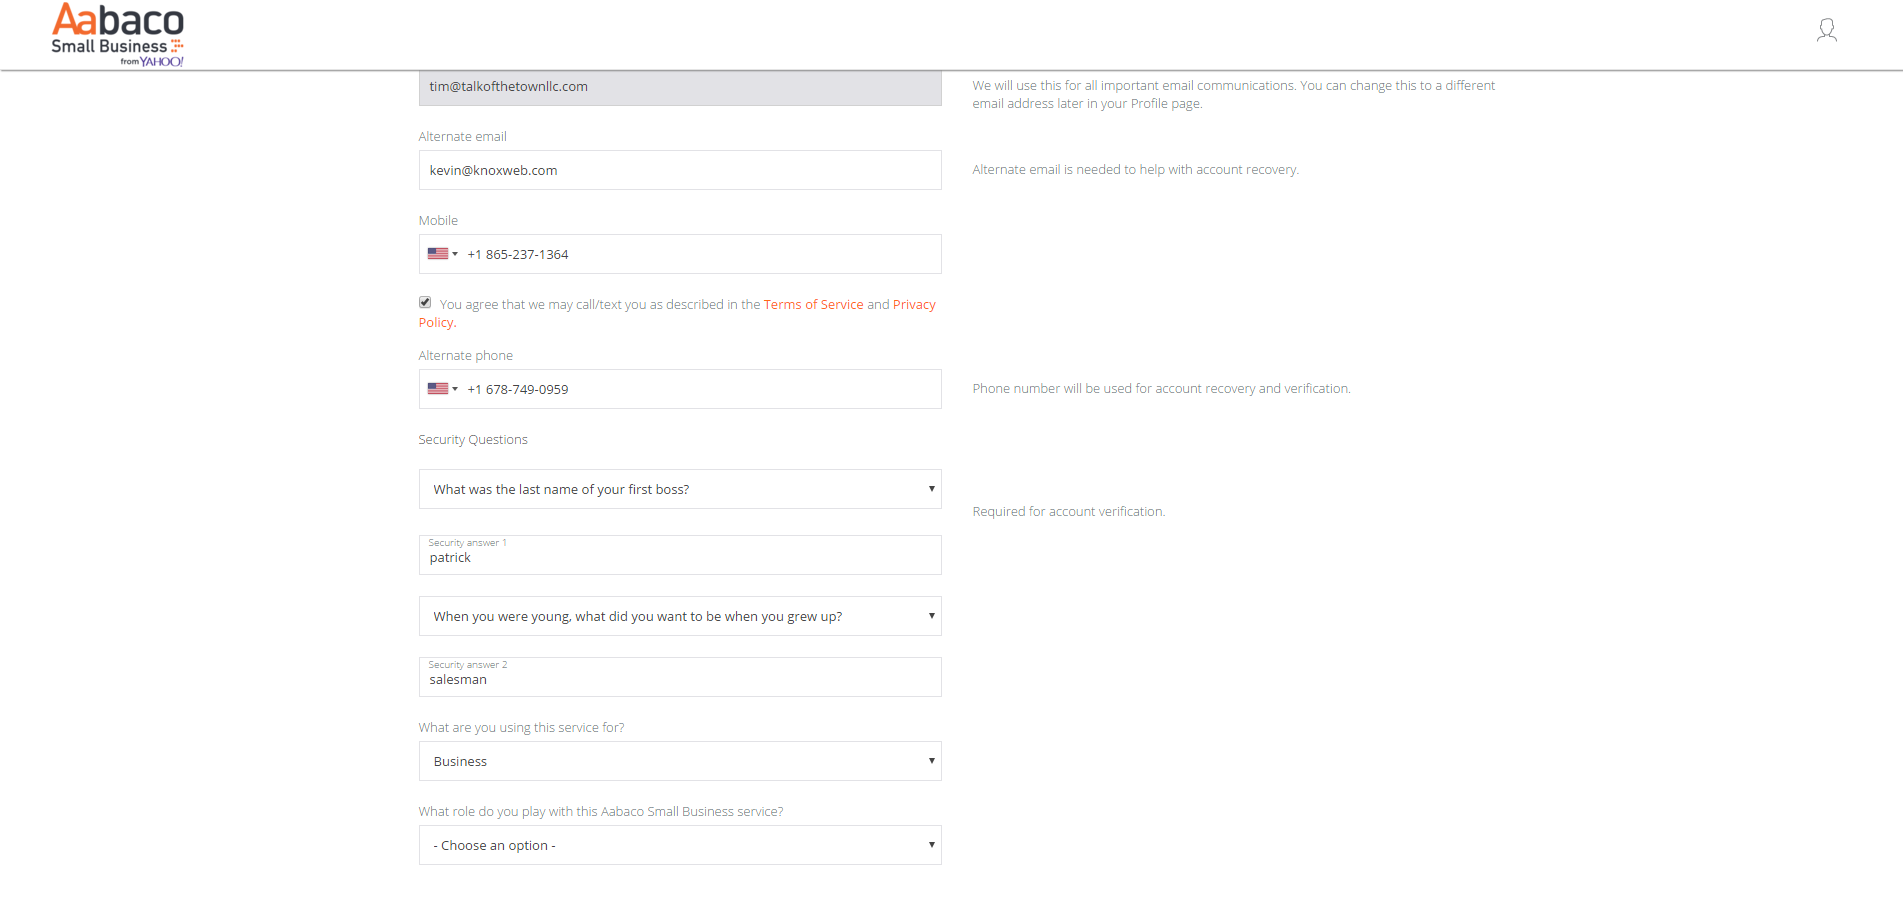Click the arrow on first security question
Image resolution: width=1903 pixels, height=911 pixels.
[x=931, y=489]
